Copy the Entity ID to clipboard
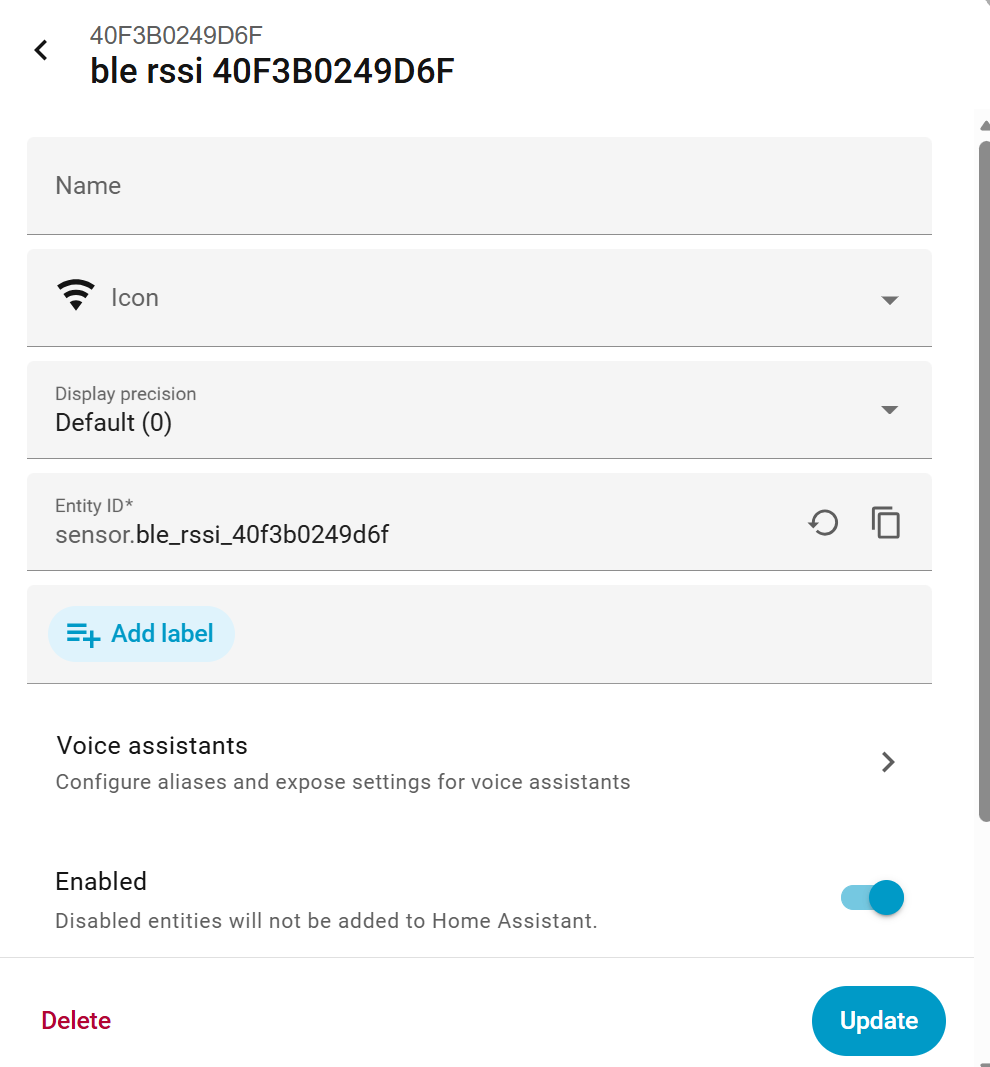Image resolution: width=990 pixels, height=1067 pixels. pyautogui.click(x=885, y=522)
